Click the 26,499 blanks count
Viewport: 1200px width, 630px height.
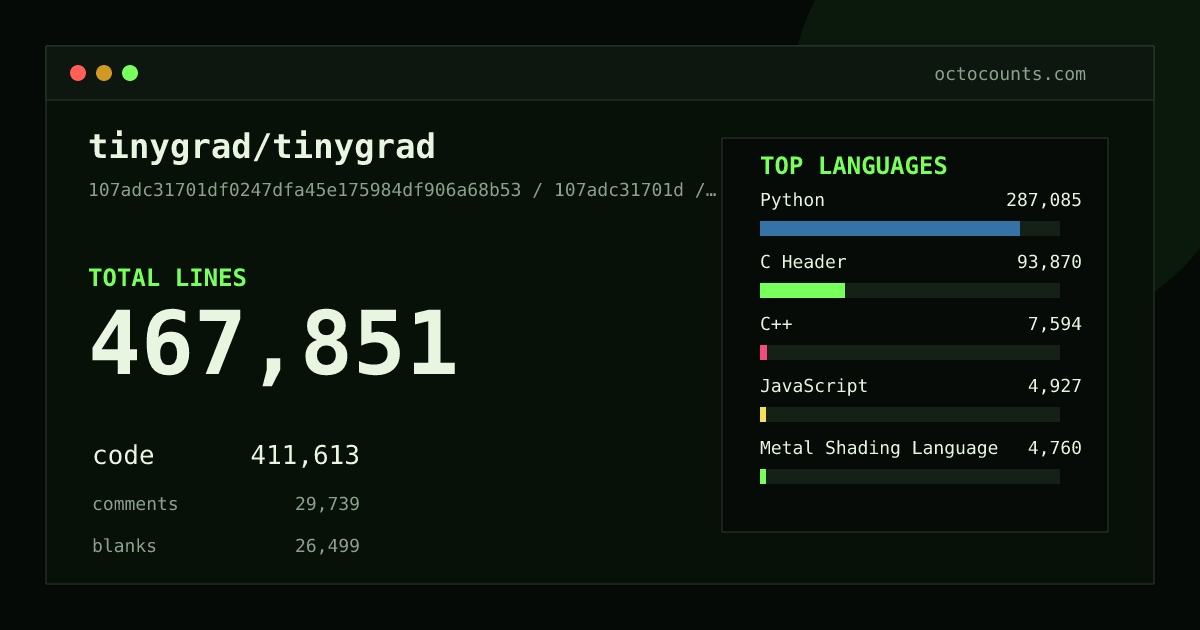(x=327, y=546)
